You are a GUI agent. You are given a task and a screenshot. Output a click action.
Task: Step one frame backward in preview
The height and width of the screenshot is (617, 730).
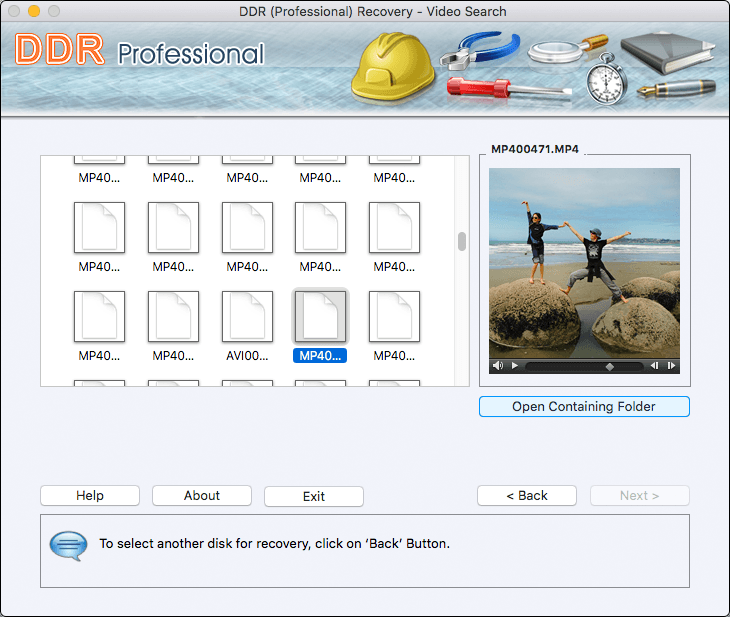coord(654,366)
